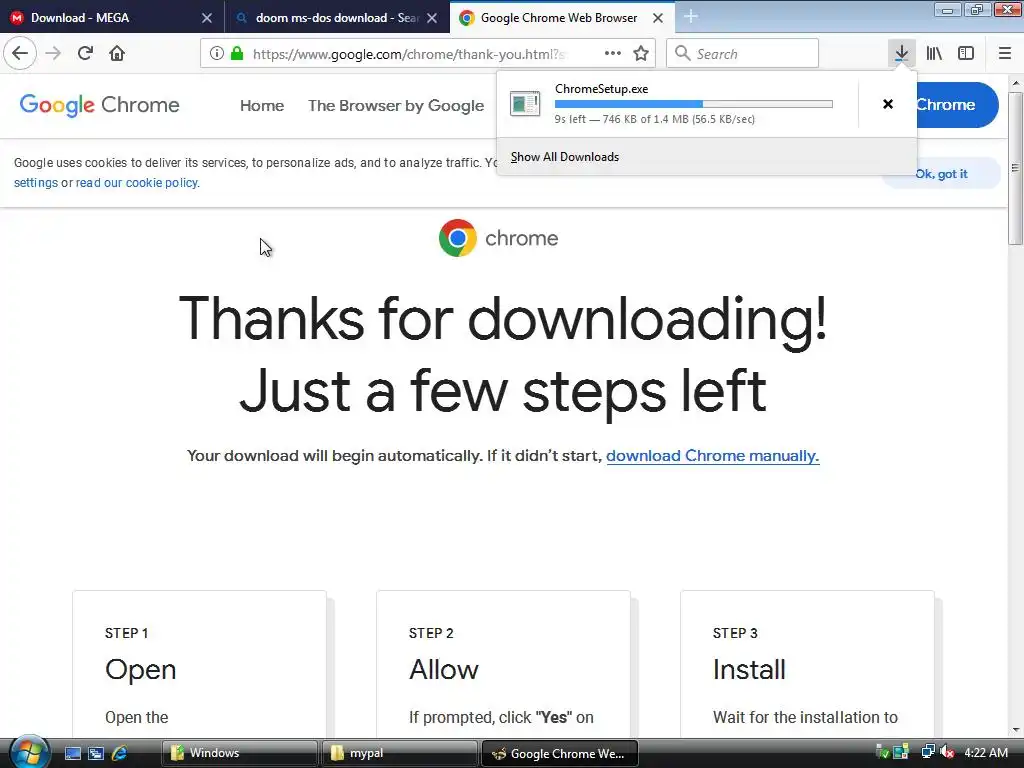The height and width of the screenshot is (768, 1024).
Task: Open the Windows folder taskbar button
Action: (x=239, y=753)
